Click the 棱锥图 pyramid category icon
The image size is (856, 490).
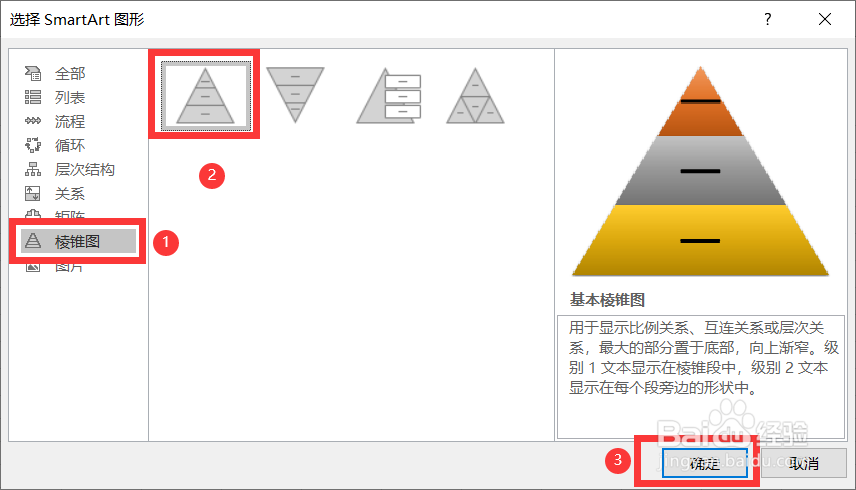coord(33,241)
